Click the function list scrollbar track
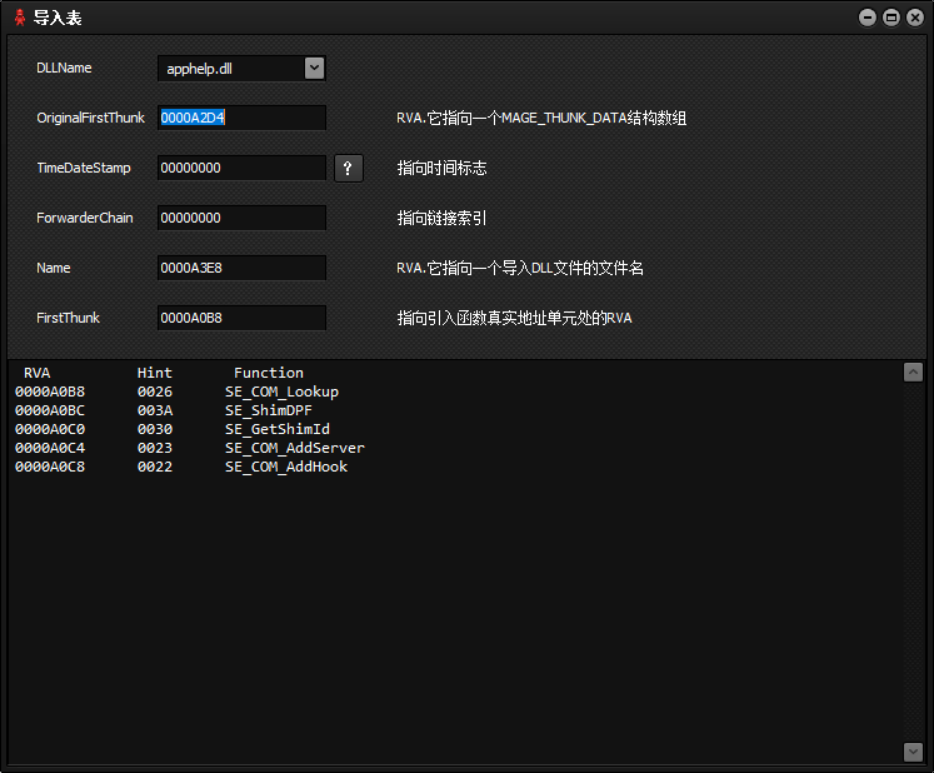Screen dimensions: 934x773 [x=912, y=560]
